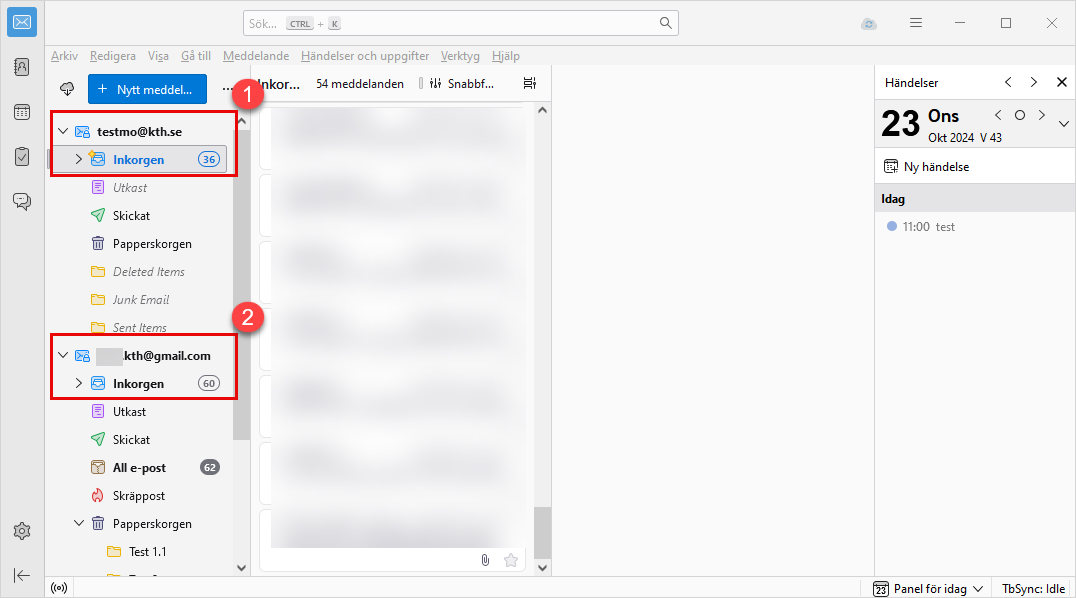Collapse the testmo@kth.se account tree
This screenshot has width=1076, height=598.
click(x=63, y=131)
